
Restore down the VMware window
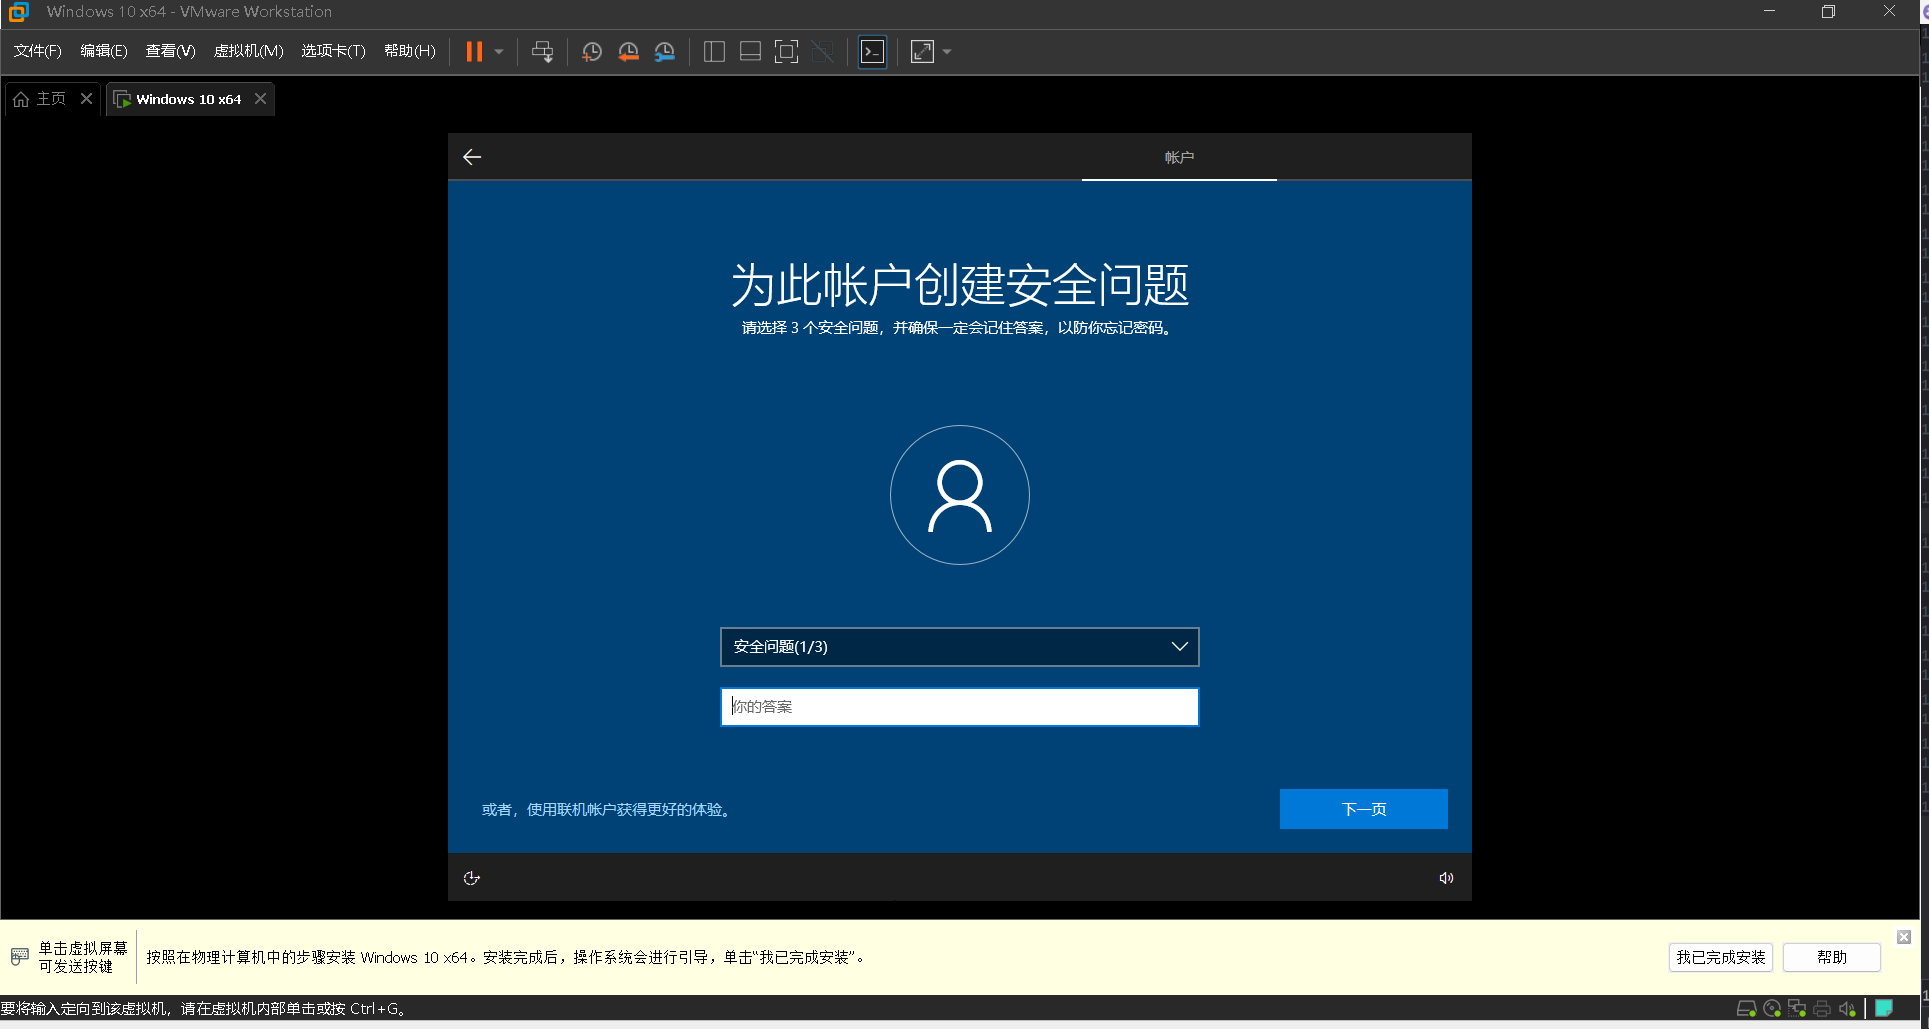pos(1828,12)
